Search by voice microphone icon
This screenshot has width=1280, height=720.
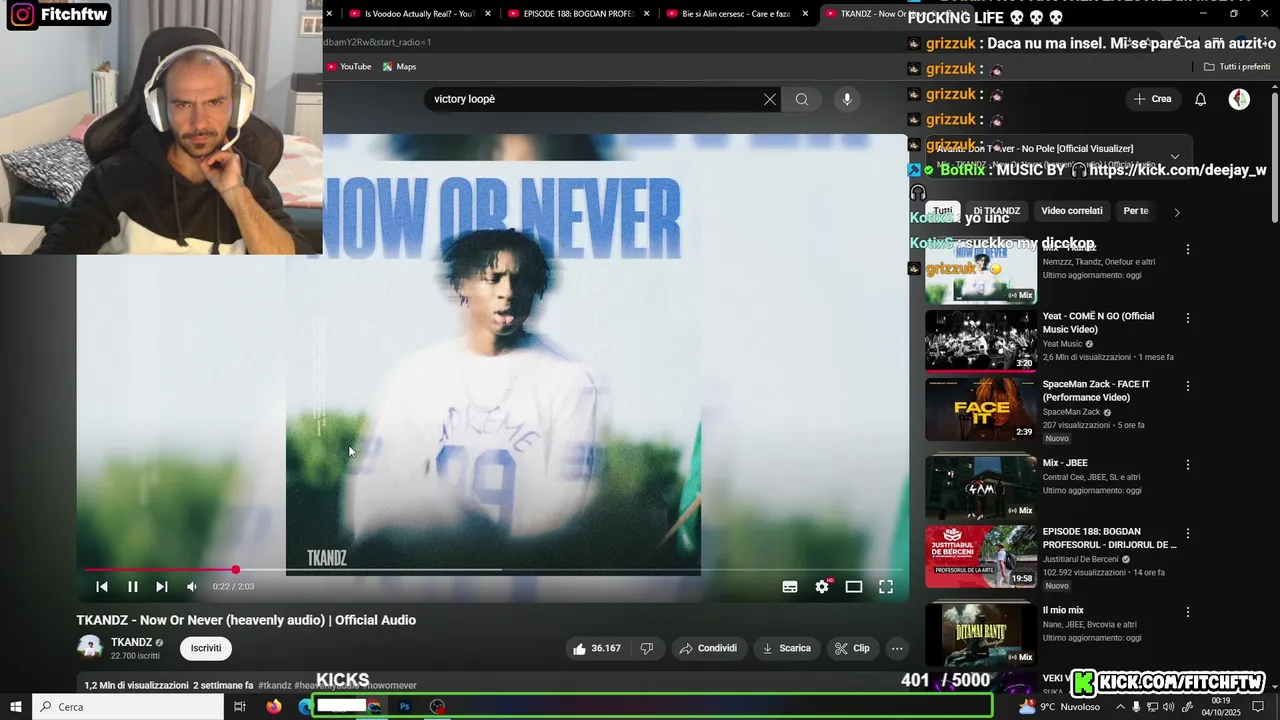847,99
